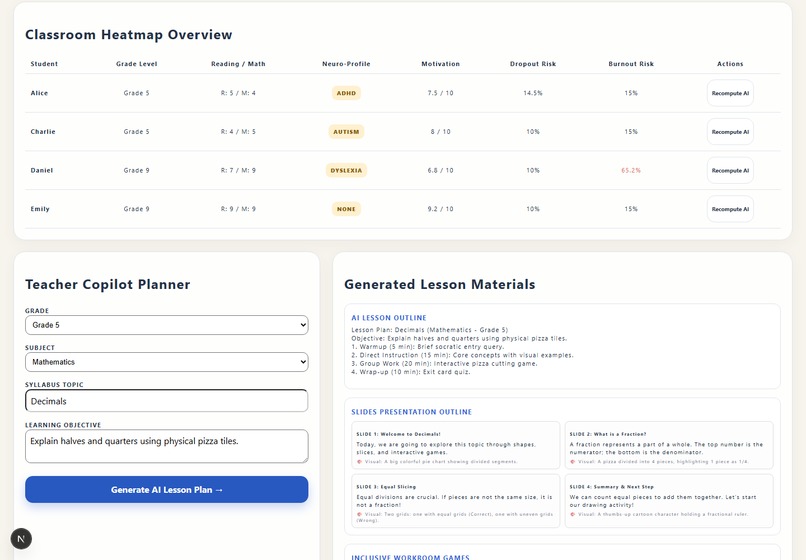Click Alice's motivation score 7.5 / 10
This screenshot has width=806, height=560.
441,93
